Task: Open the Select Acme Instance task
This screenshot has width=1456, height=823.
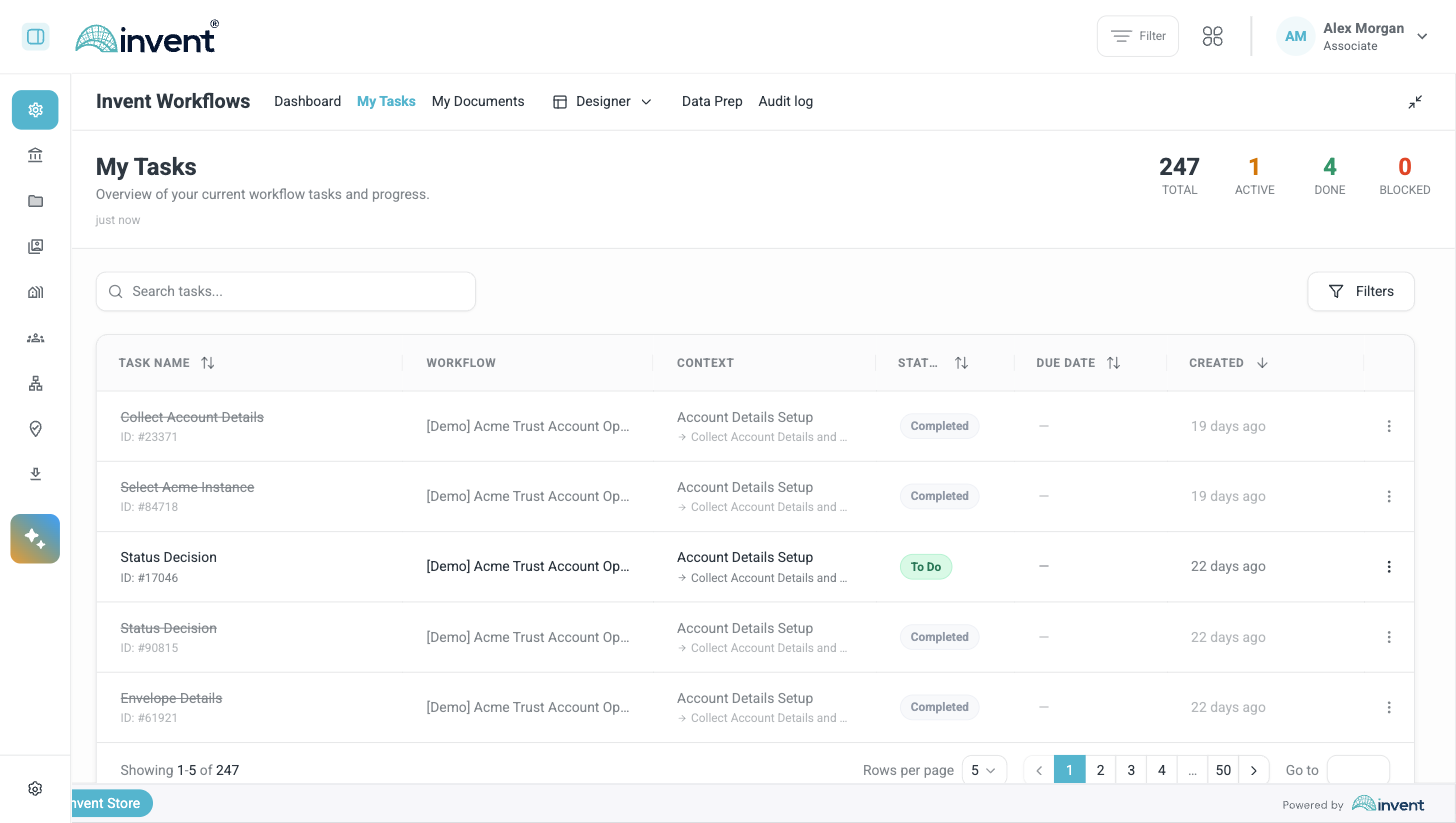Action: click(187, 487)
